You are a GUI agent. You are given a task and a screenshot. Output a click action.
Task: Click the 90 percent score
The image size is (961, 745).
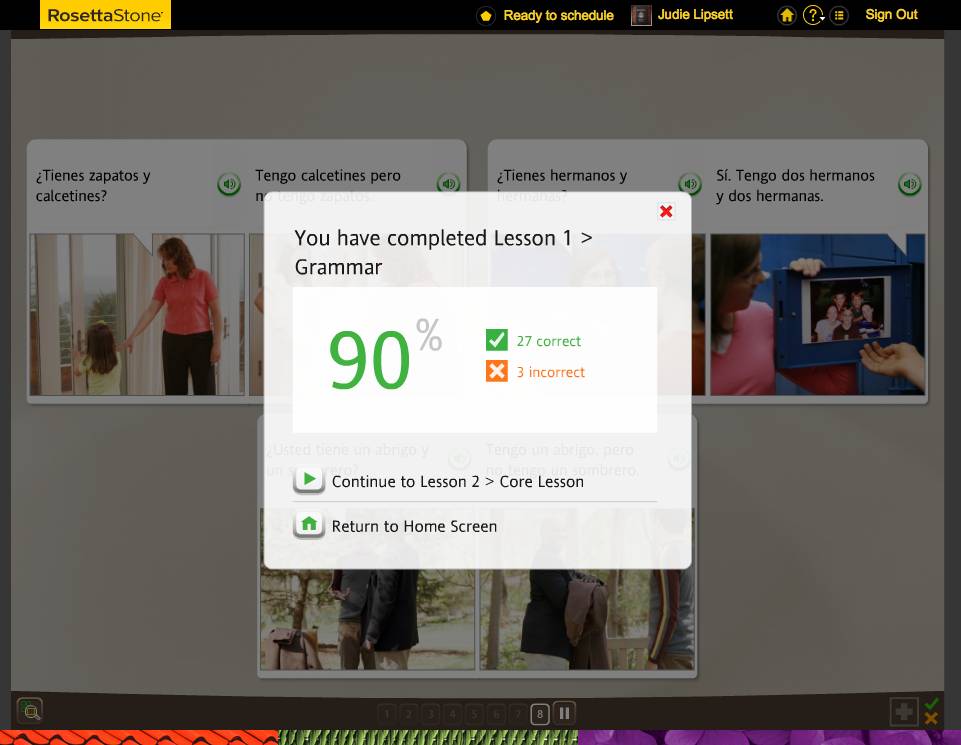384,354
